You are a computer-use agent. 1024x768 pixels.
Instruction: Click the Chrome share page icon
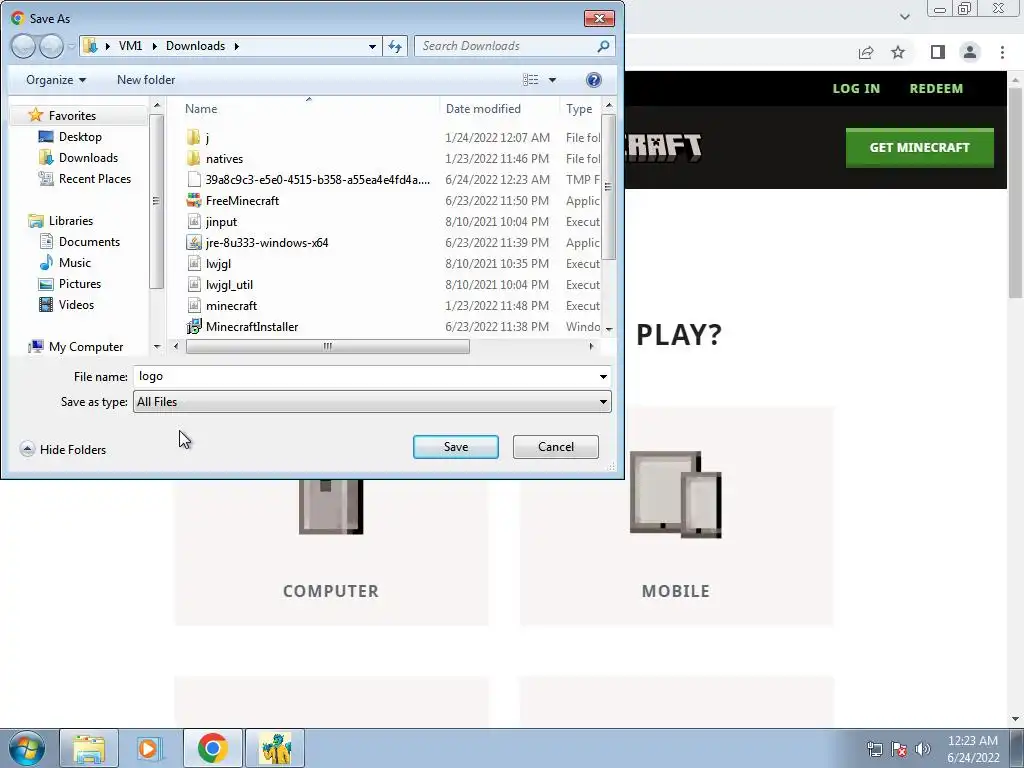866,52
